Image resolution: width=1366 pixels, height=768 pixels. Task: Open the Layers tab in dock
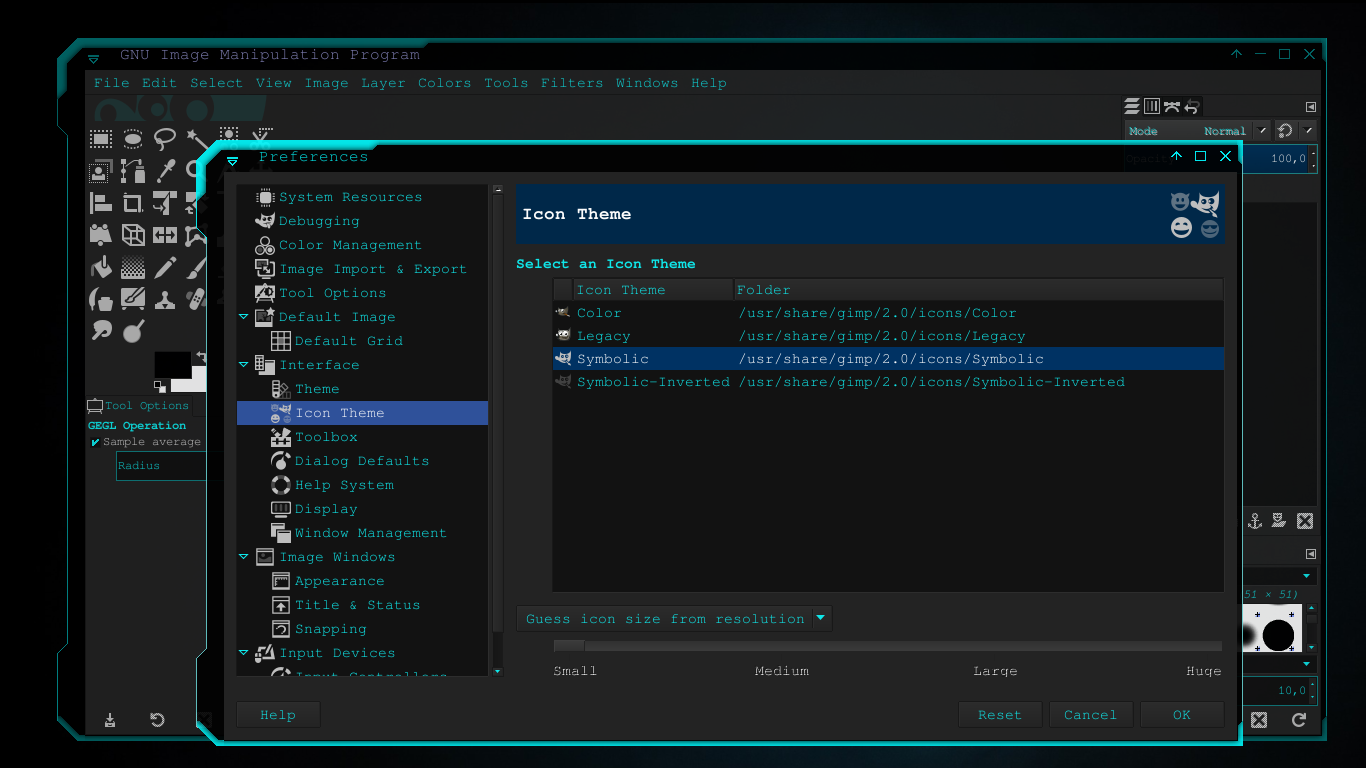coord(1132,106)
